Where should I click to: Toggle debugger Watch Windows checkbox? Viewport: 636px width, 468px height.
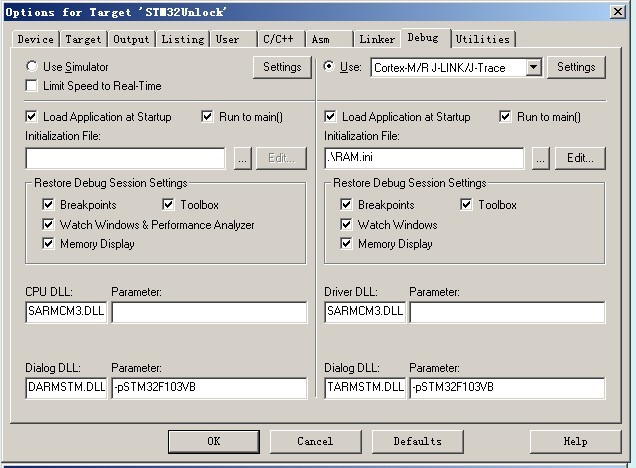(346, 224)
